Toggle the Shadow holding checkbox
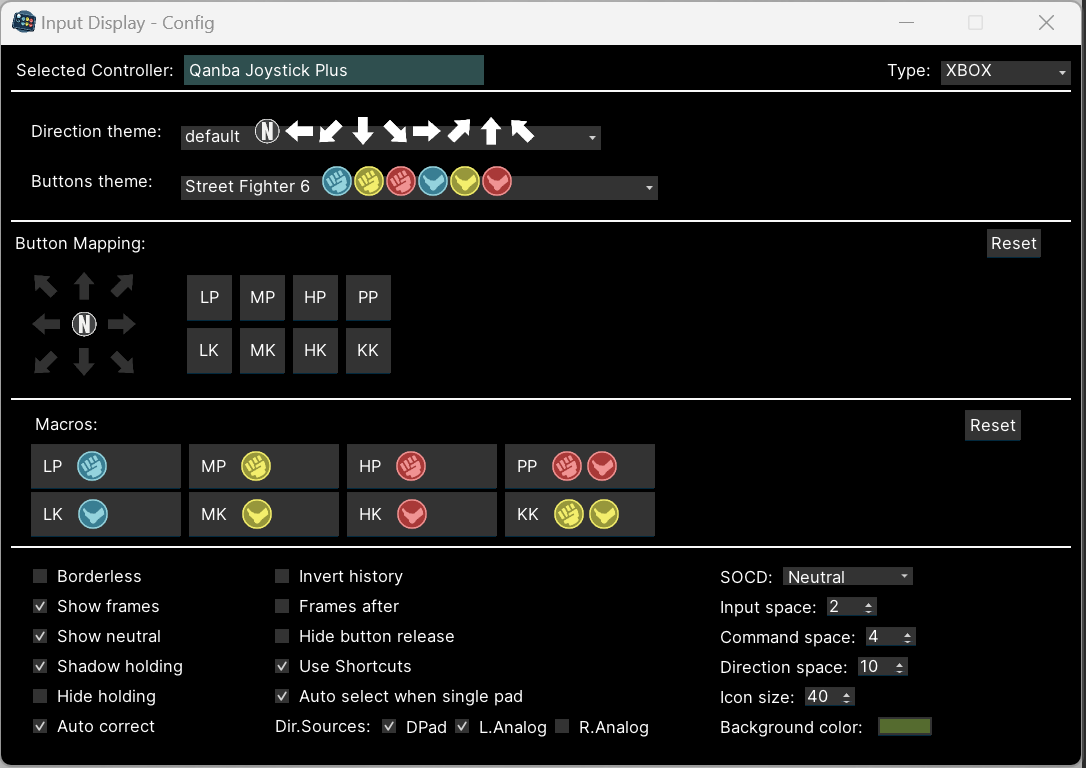This screenshot has width=1086, height=768. 40,666
